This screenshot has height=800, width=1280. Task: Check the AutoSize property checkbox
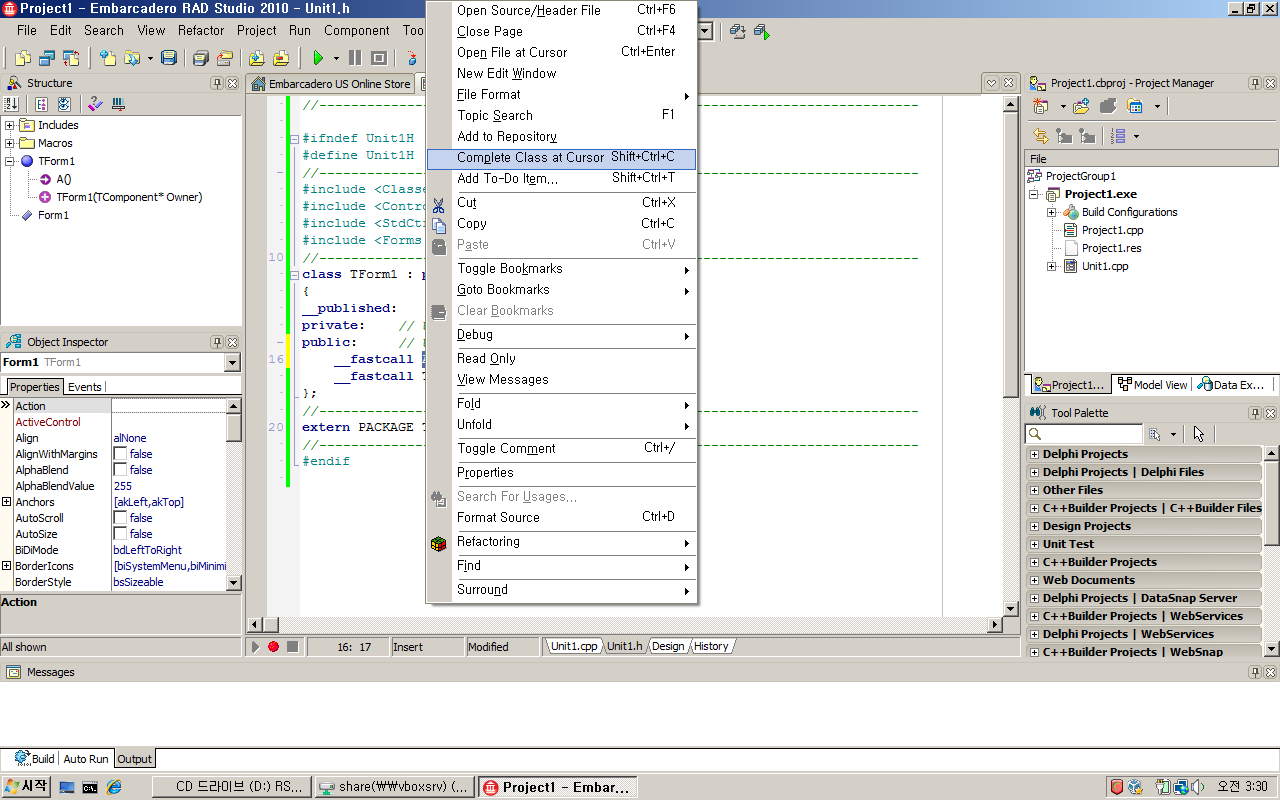(120, 534)
